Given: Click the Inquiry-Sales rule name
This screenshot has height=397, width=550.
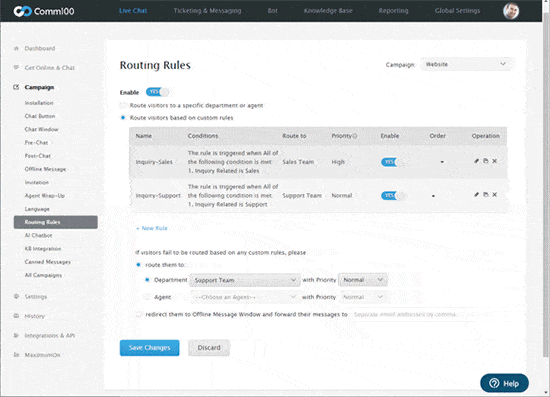Looking at the screenshot, I should (154, 162).
